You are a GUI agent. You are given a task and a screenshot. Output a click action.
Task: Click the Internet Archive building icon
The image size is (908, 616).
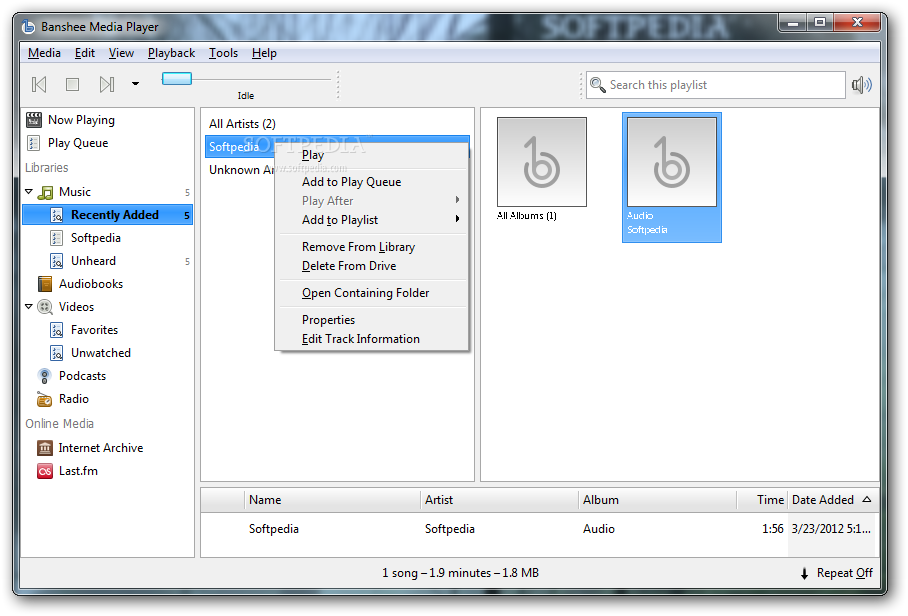pyautogui.click(x=45, y=448)
